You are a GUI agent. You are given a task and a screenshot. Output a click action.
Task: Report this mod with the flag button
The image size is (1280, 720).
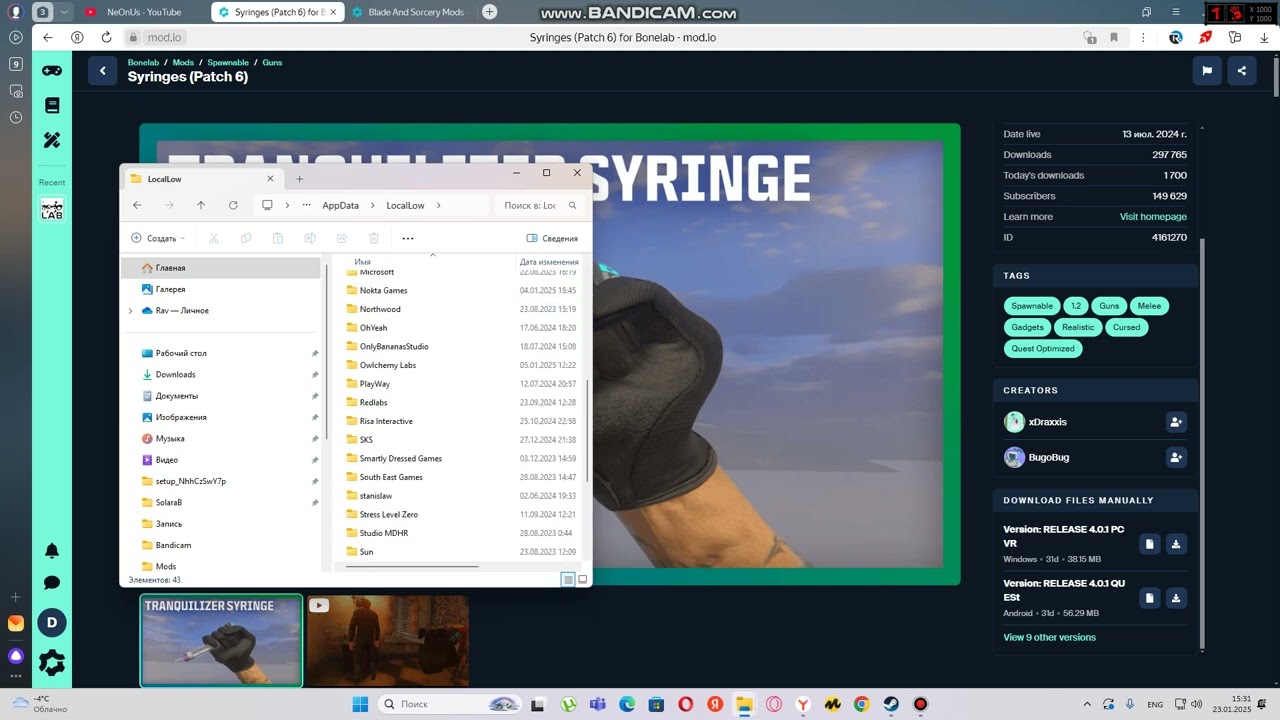pyautogui.click(x=1207, y=71)
